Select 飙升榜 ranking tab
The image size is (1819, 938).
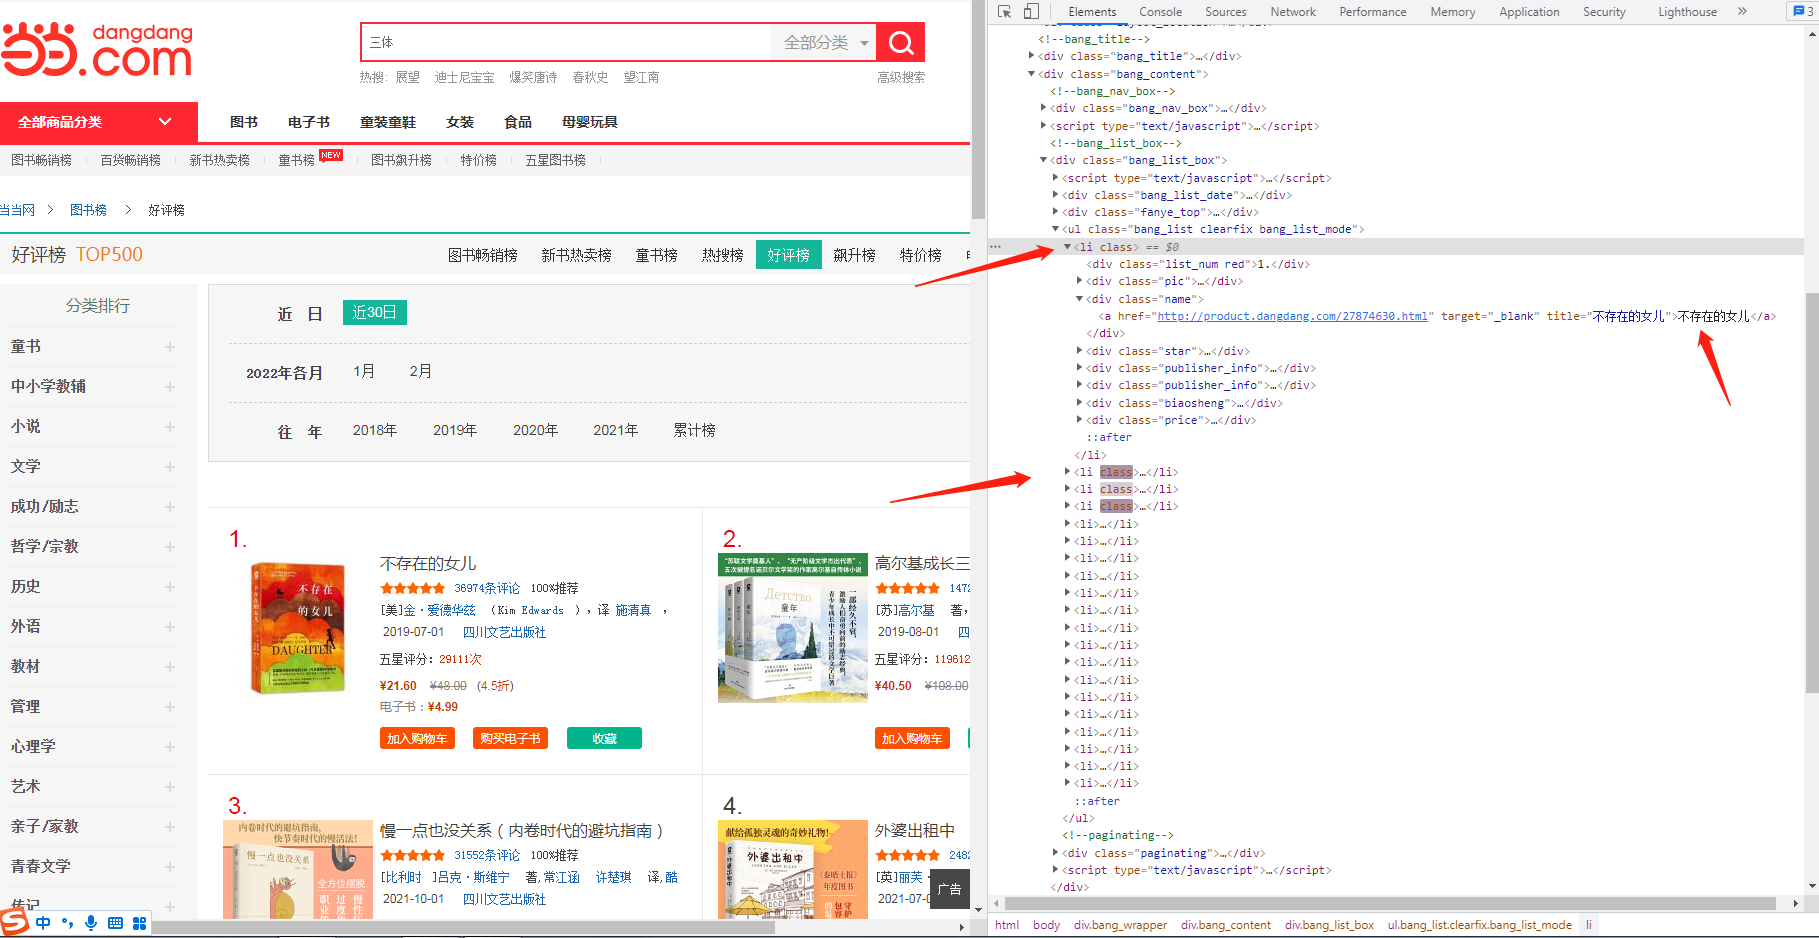pos(854,255)
